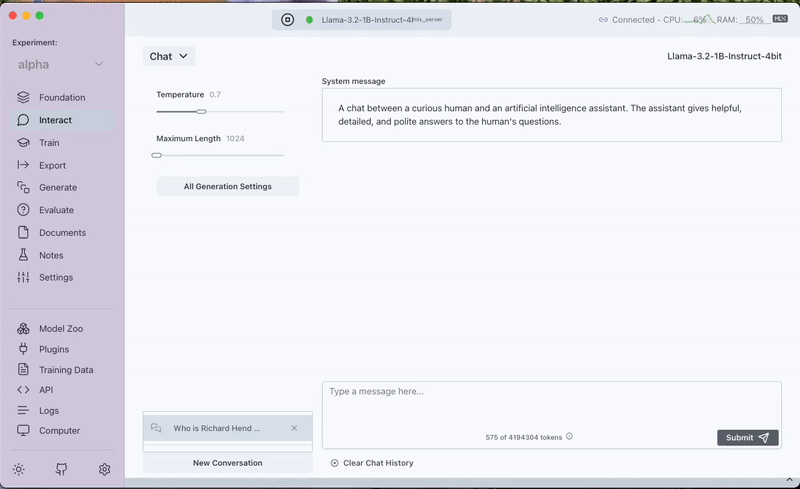800x489 pixels.
Task: Click the Maximum Length slider handle
Action: pyautogui.click(x=157, y=156)
